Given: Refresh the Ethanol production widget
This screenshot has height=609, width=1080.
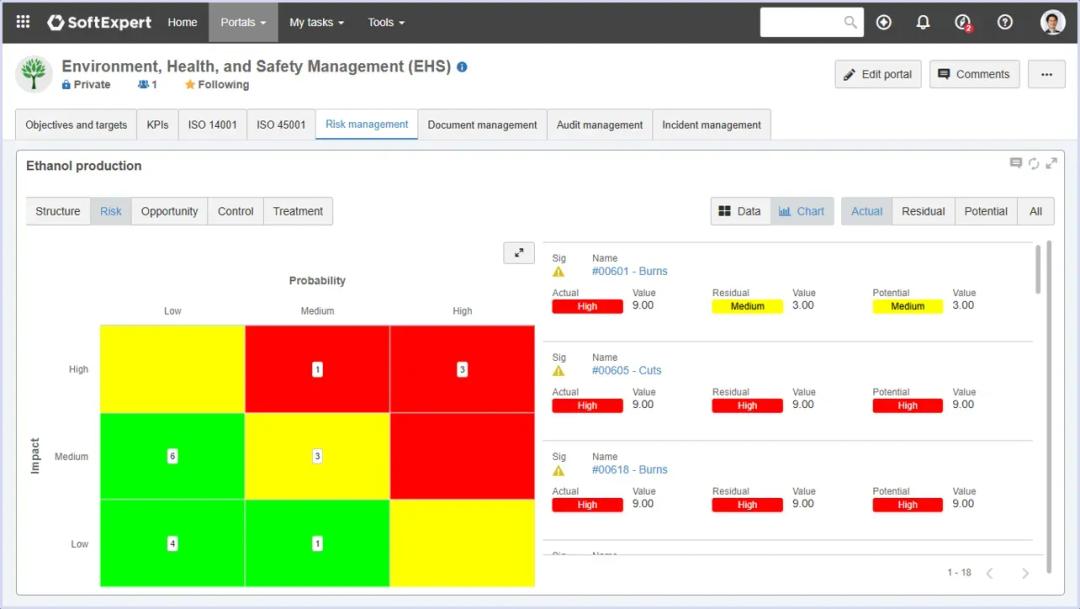Looking at the screenshot, I should [x=1034, y=164].
